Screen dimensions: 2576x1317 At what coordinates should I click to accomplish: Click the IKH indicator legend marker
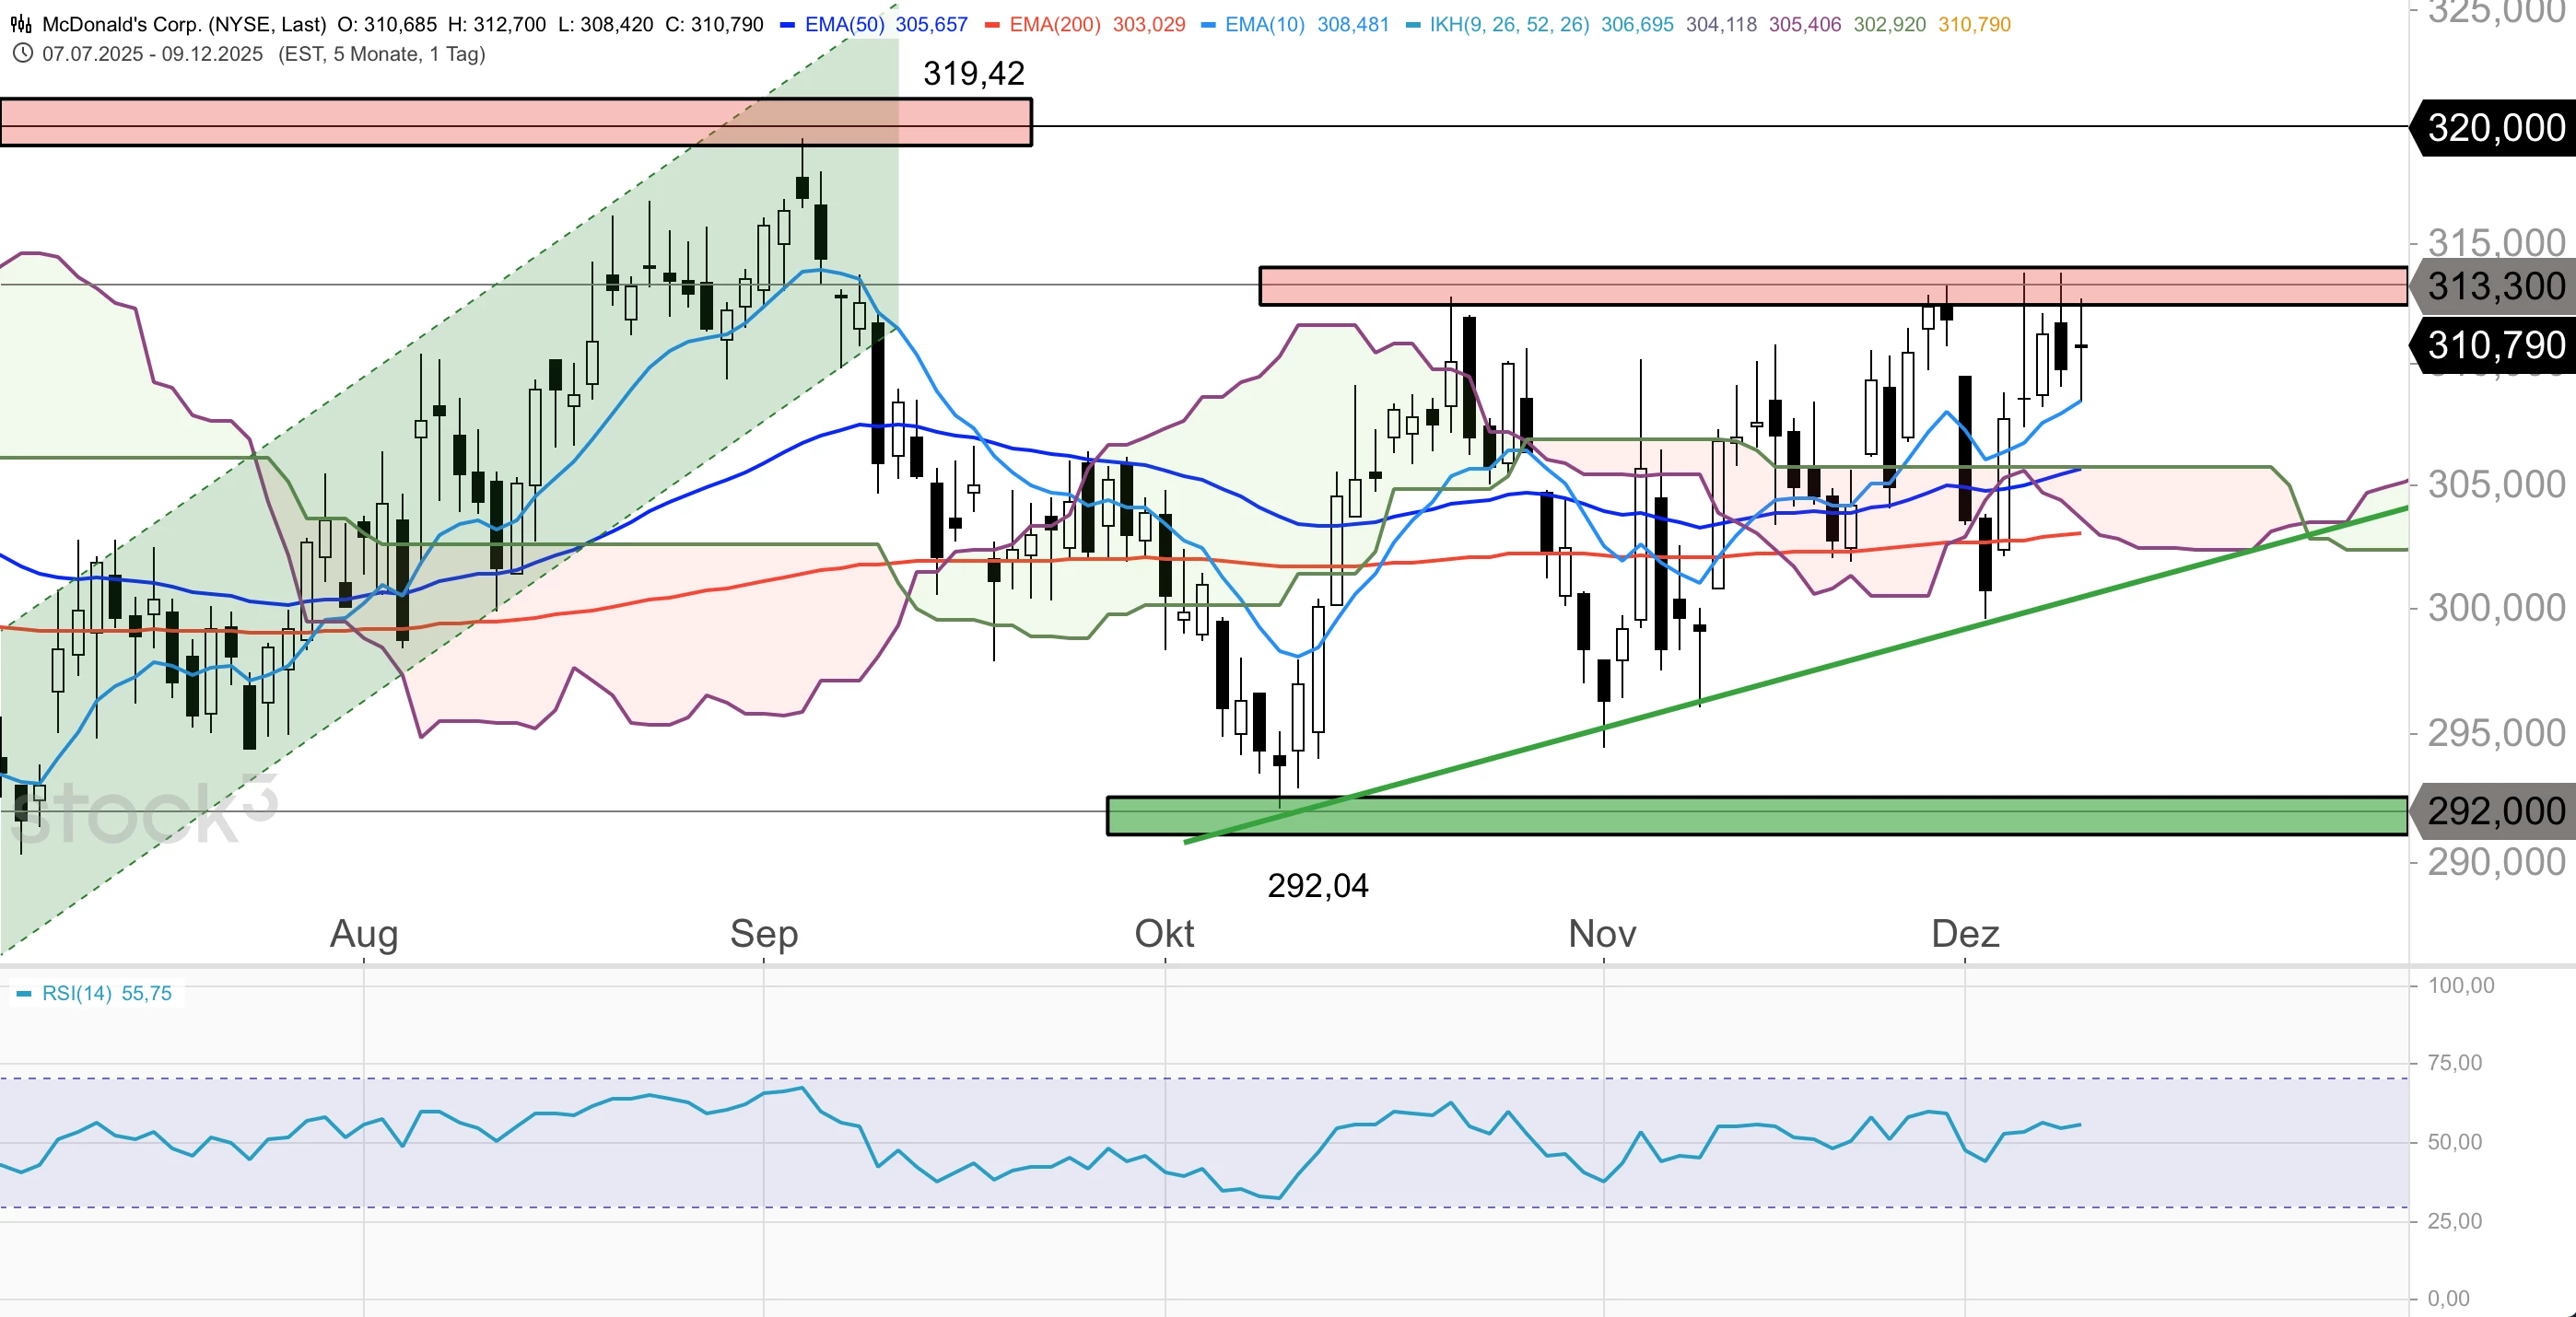point(1413,25)
